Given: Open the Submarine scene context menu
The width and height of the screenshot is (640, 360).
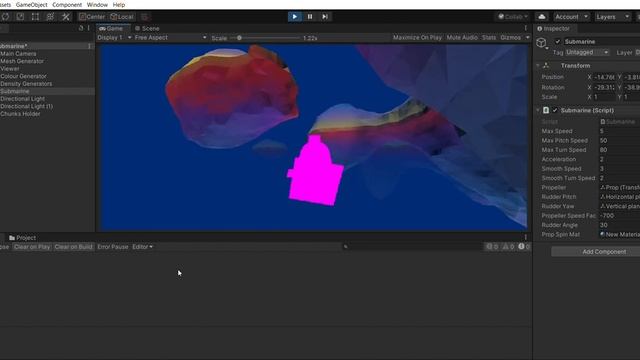Looking at the screenshot, I should click(x=89, y=46).
